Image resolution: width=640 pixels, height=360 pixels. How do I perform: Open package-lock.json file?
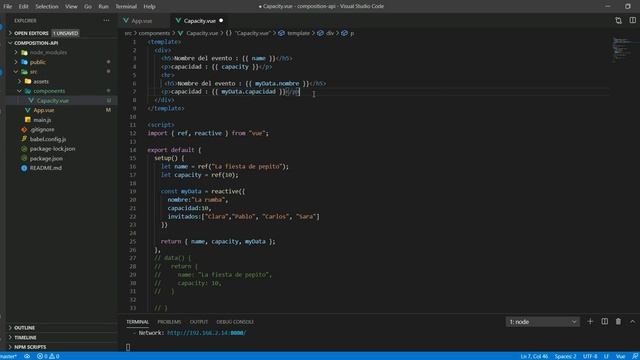point(52,149)
